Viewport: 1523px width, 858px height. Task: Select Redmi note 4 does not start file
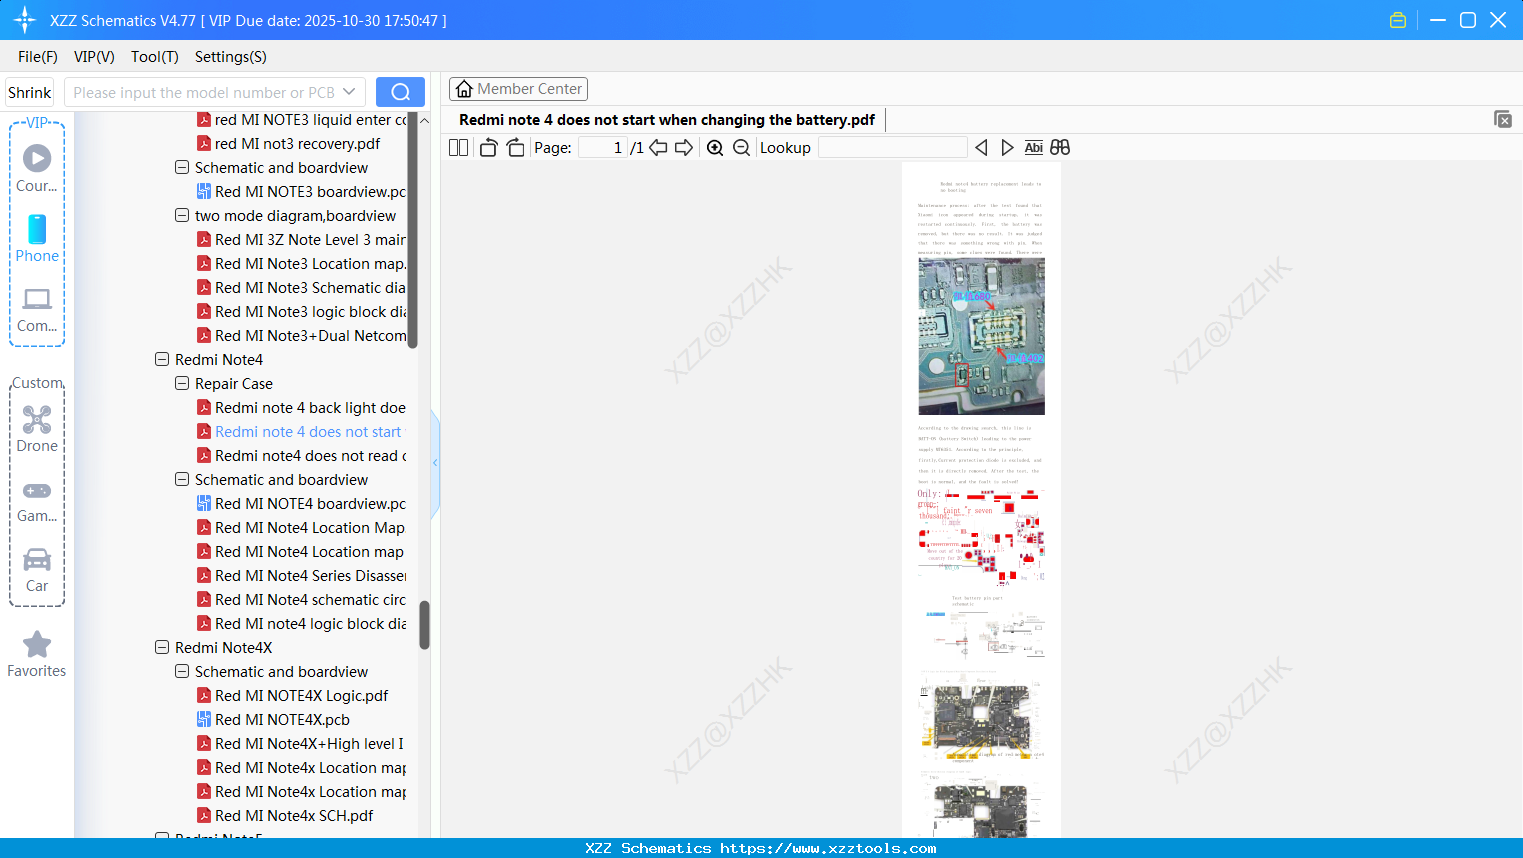(x=299, y=431)
